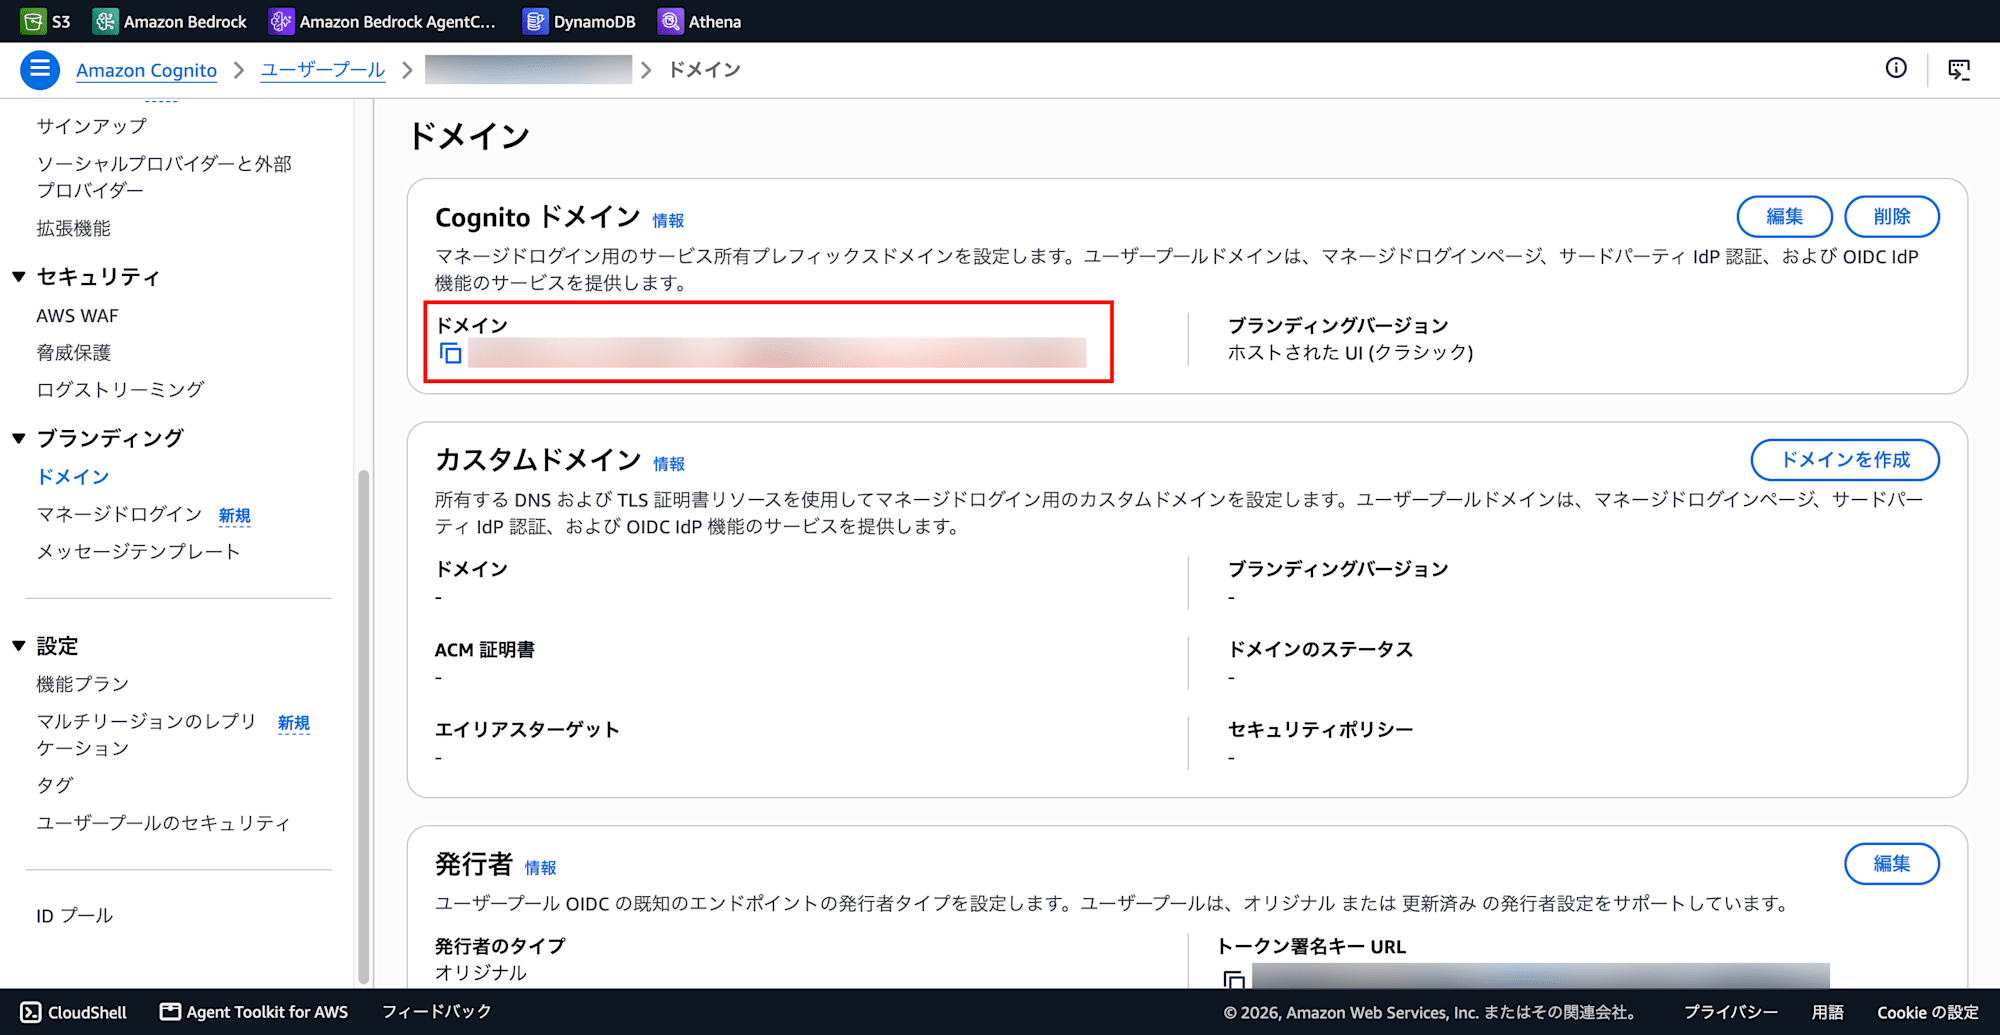Open DynamoDB shortcut icon
The width and height of the screenshot is (2000, 1035).
coord(536,21)
